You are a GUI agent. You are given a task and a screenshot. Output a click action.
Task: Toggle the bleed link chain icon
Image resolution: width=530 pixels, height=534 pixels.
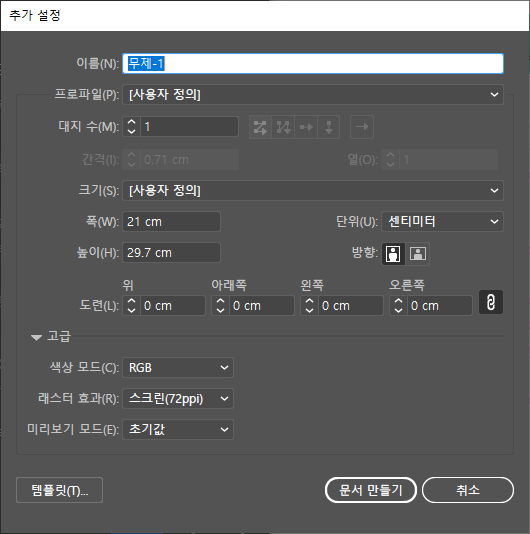(491, 302)
